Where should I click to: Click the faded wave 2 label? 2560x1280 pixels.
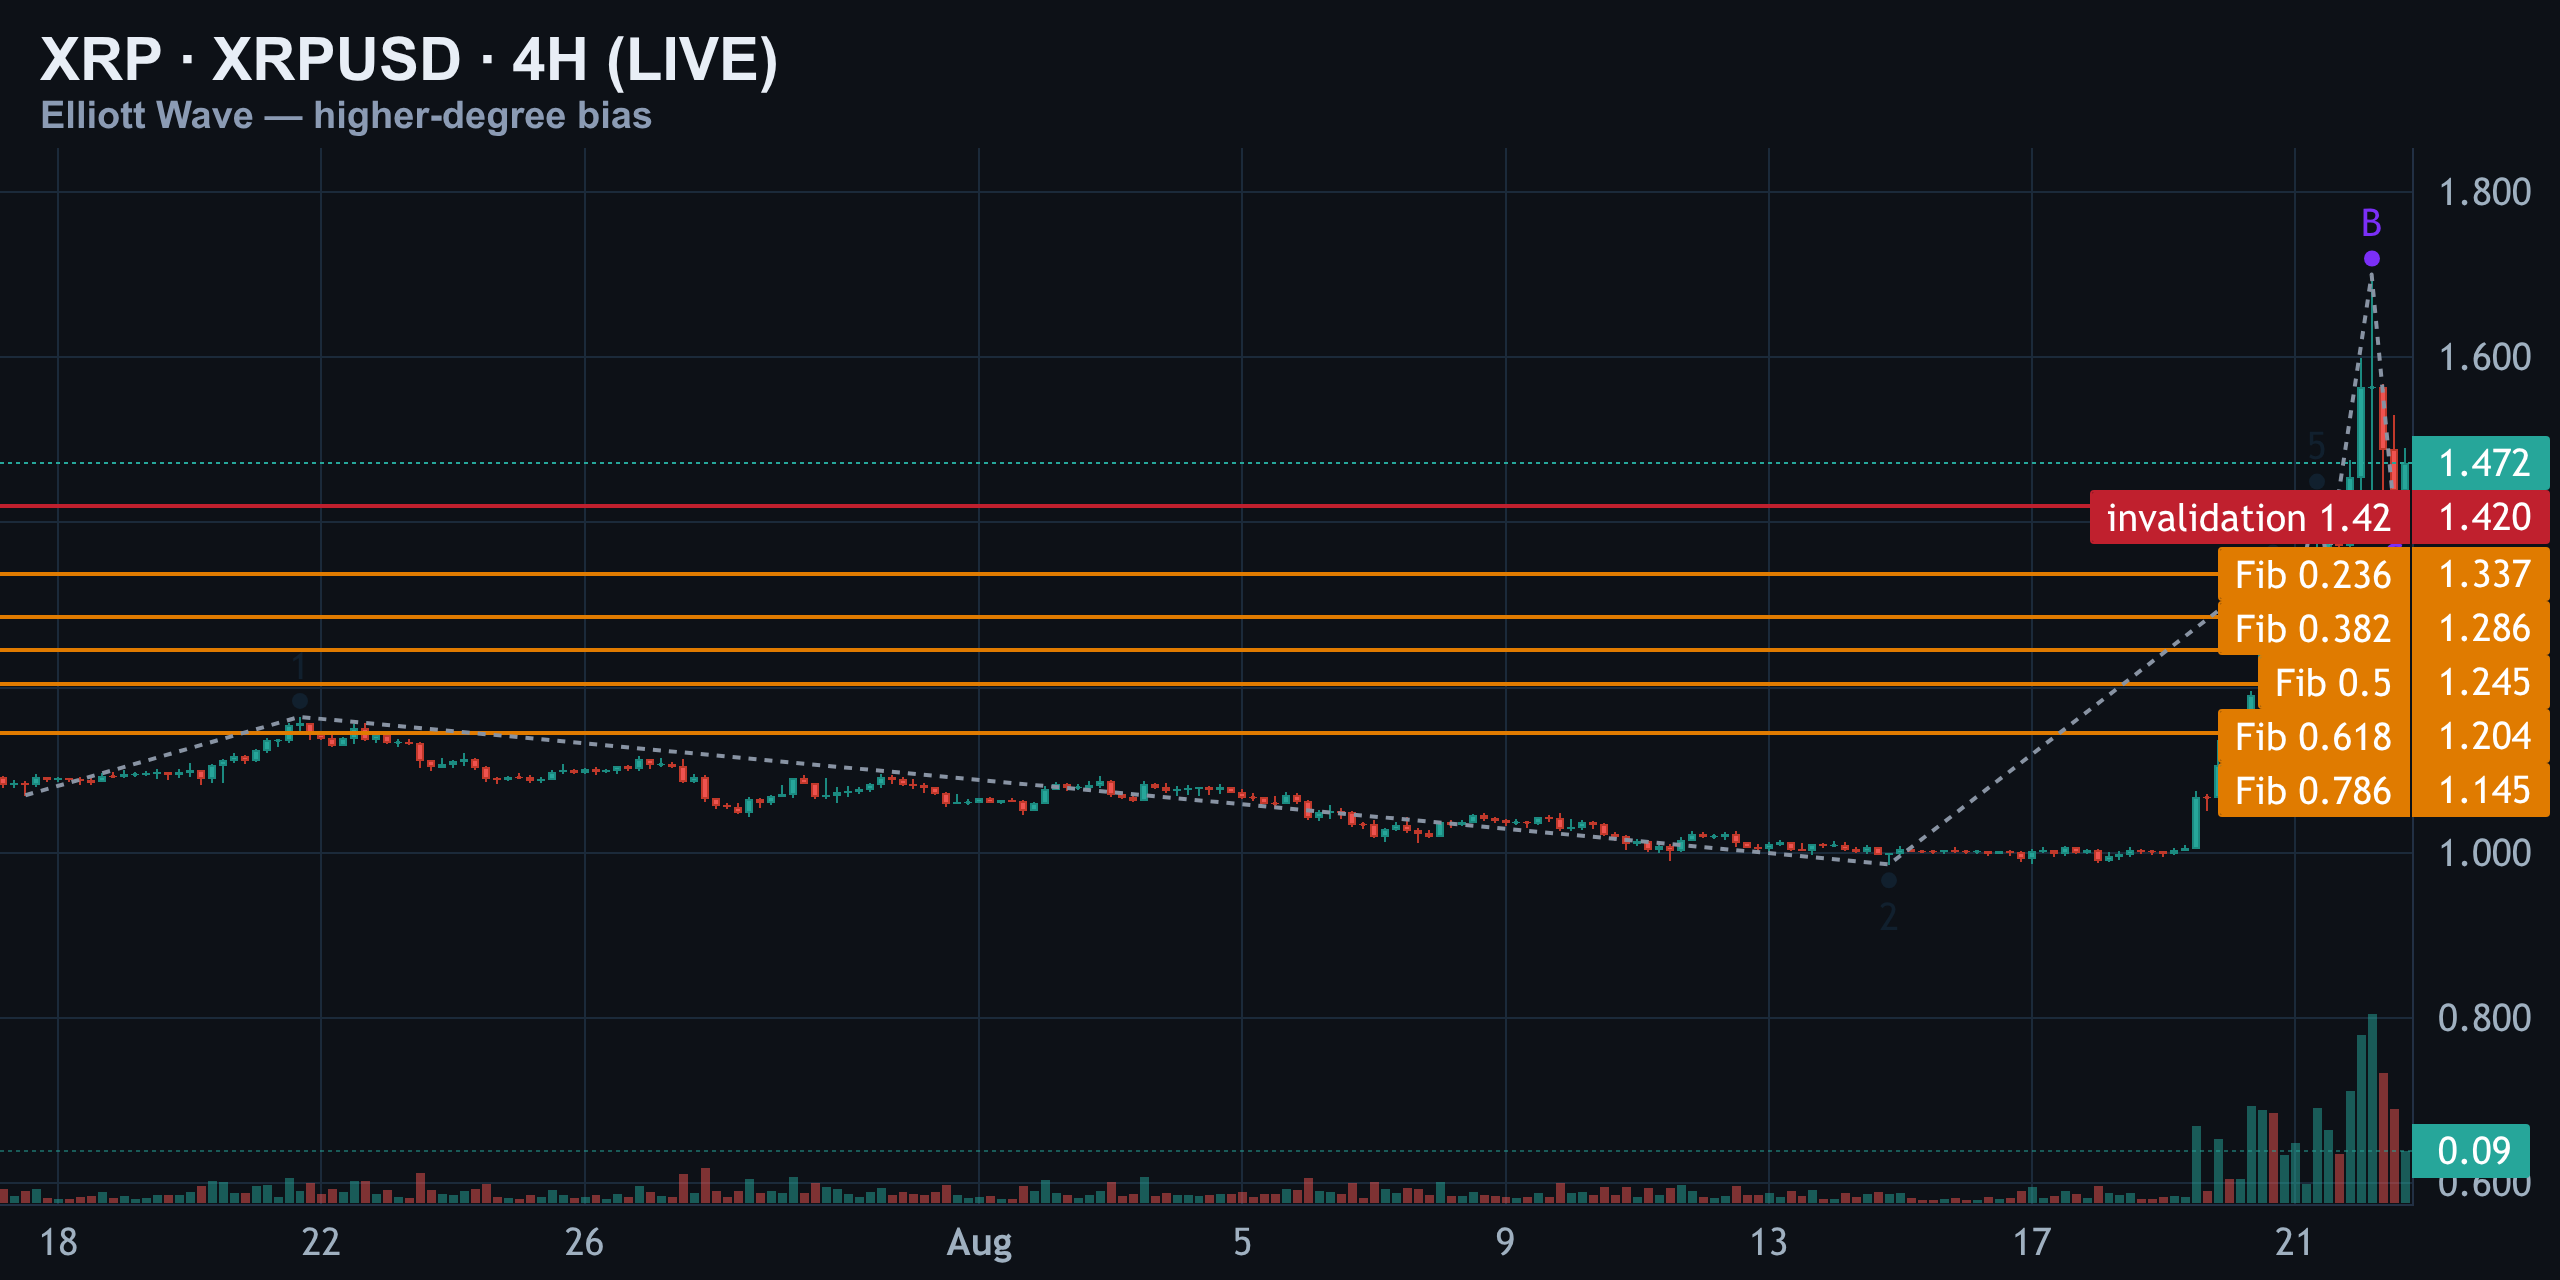(1888, 917)
